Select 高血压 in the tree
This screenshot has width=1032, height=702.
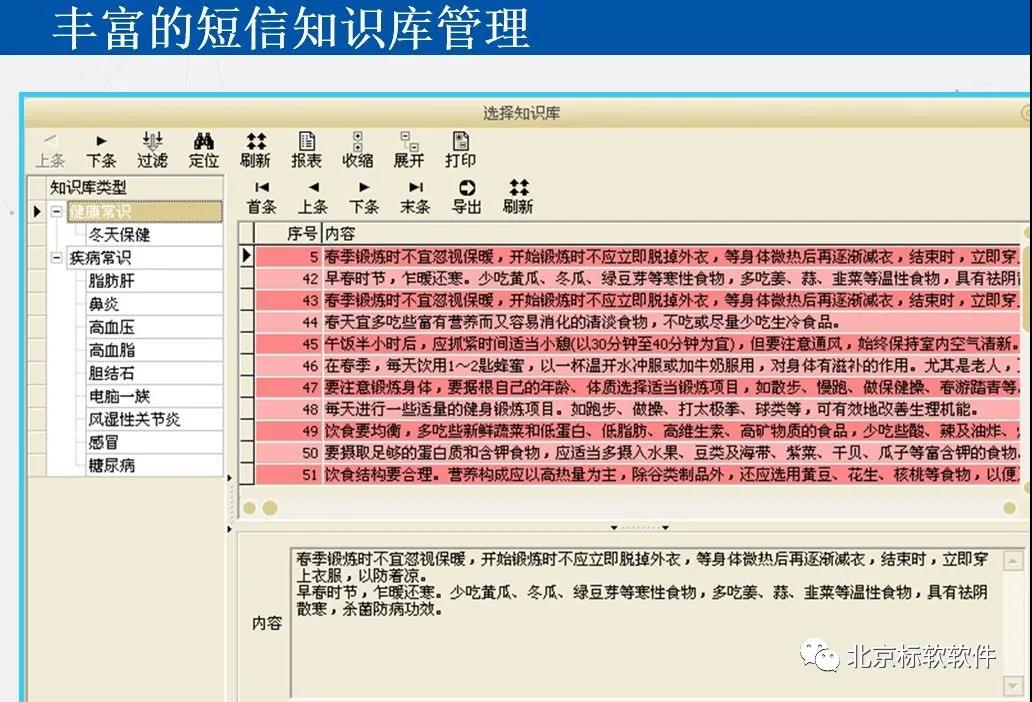click(155, 327)
